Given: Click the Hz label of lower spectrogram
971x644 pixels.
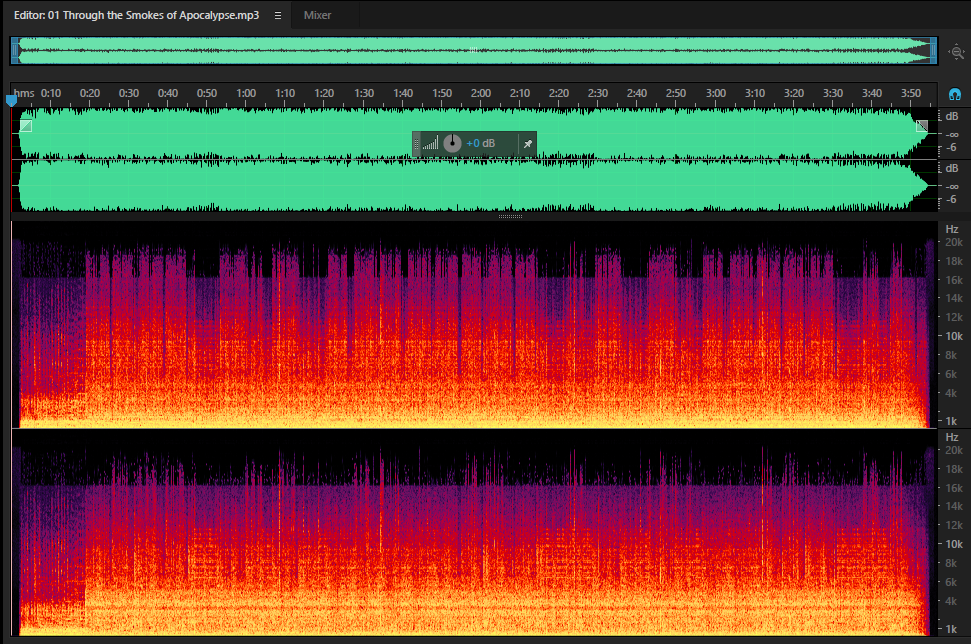Looking at the screenshot, I should point(952,437).
